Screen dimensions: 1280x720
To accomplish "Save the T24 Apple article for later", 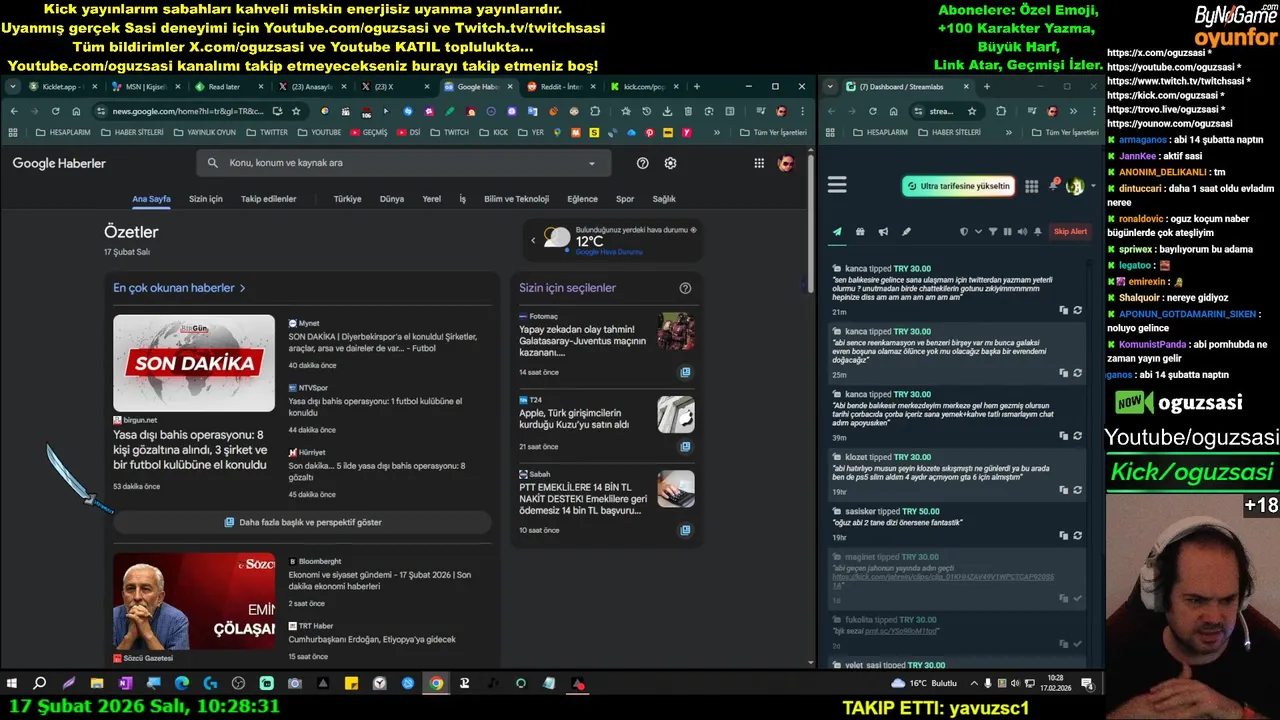I will 685,447.
